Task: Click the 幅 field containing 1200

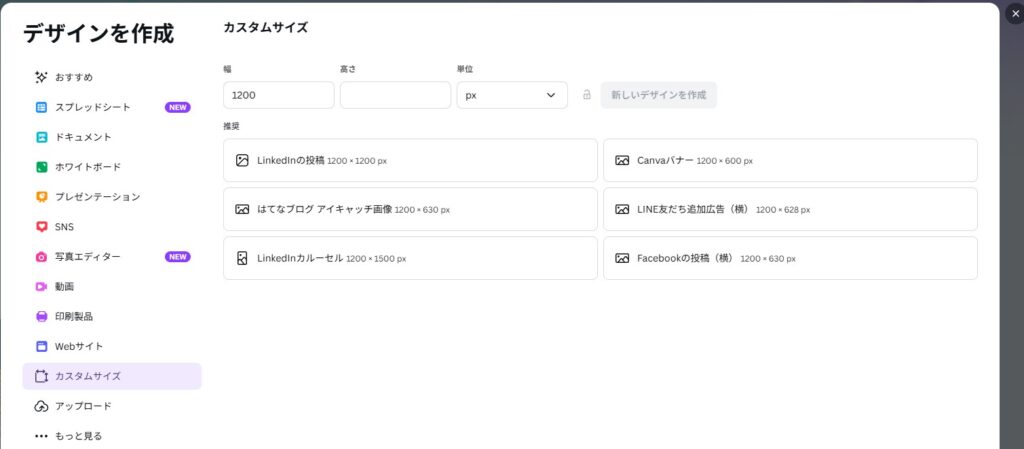Action: [x=278, y=95]
